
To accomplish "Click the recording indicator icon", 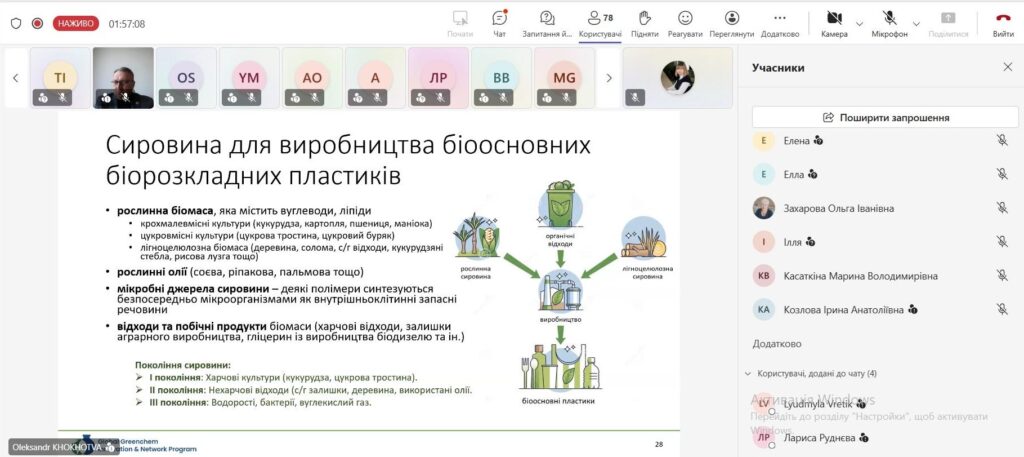I will pos(37,24).
